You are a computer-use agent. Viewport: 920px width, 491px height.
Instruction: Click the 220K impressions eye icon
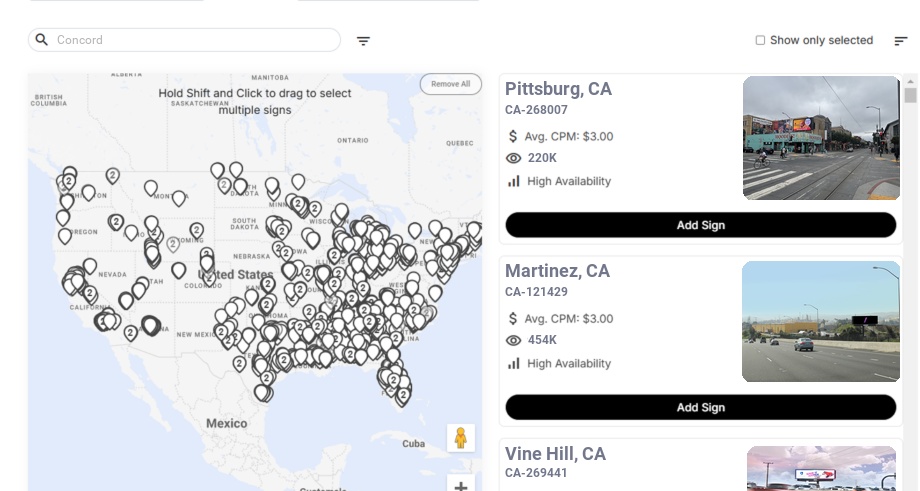click(x=514, y=158)
